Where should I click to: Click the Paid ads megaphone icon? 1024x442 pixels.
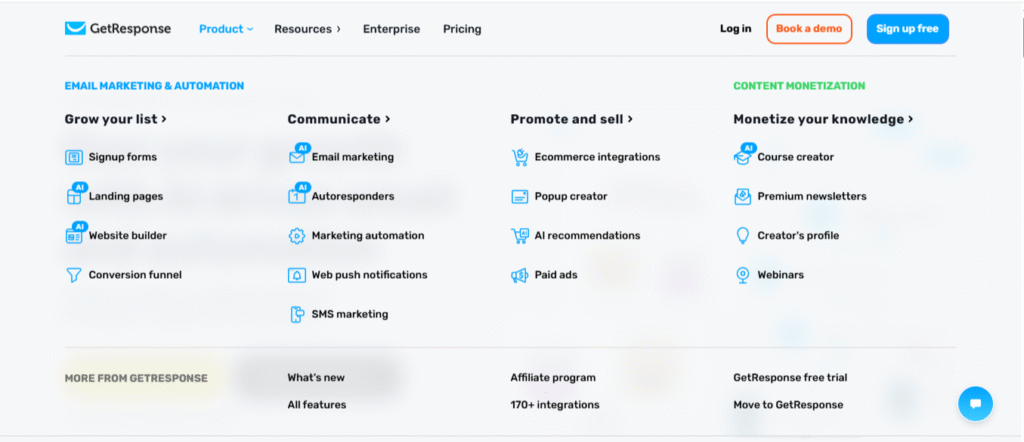point(519,275)
